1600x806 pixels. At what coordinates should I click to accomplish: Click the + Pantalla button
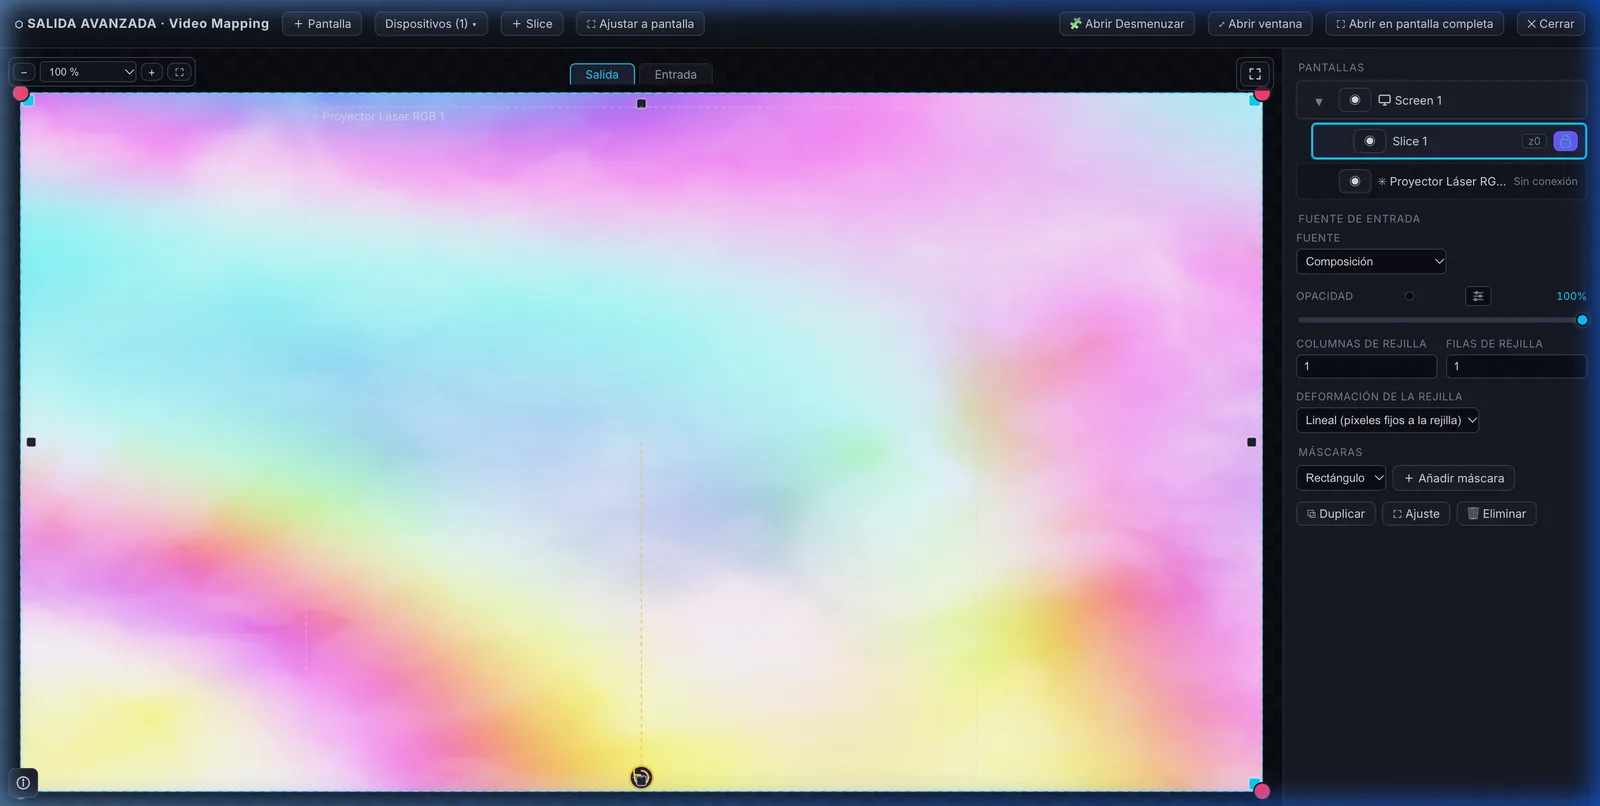coord(322,24)
